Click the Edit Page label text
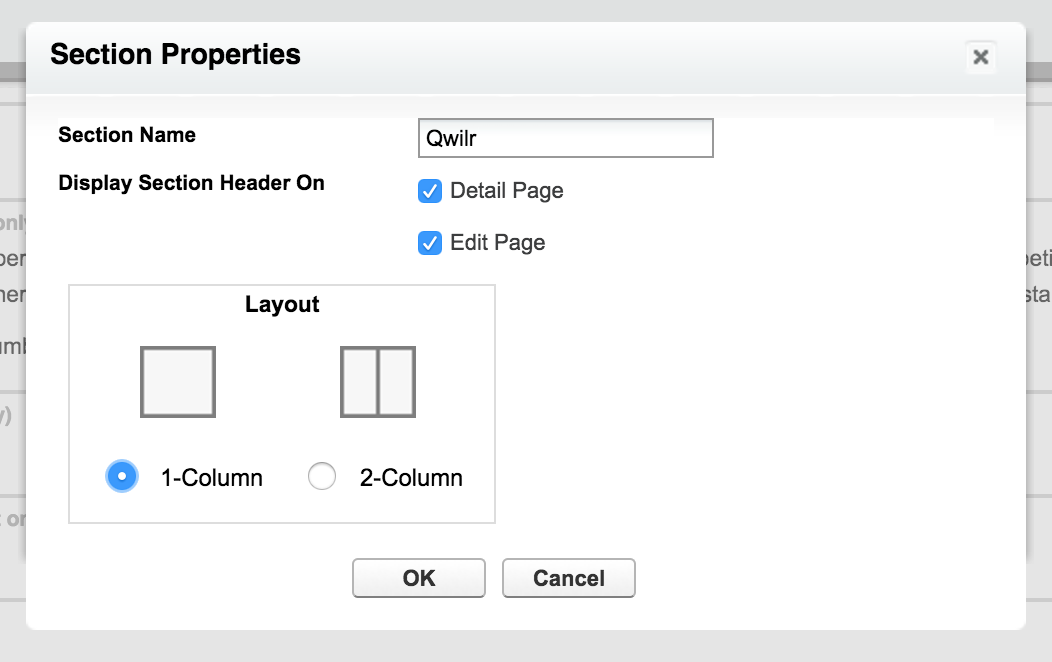This screenshot has width=1052, height=662. click(x=498, y=243)
